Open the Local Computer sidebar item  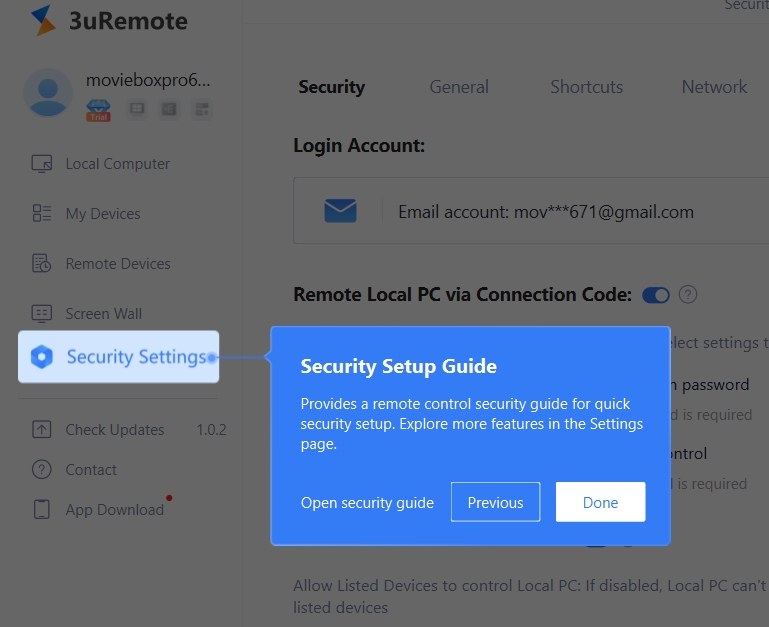(x=101, y=164)
